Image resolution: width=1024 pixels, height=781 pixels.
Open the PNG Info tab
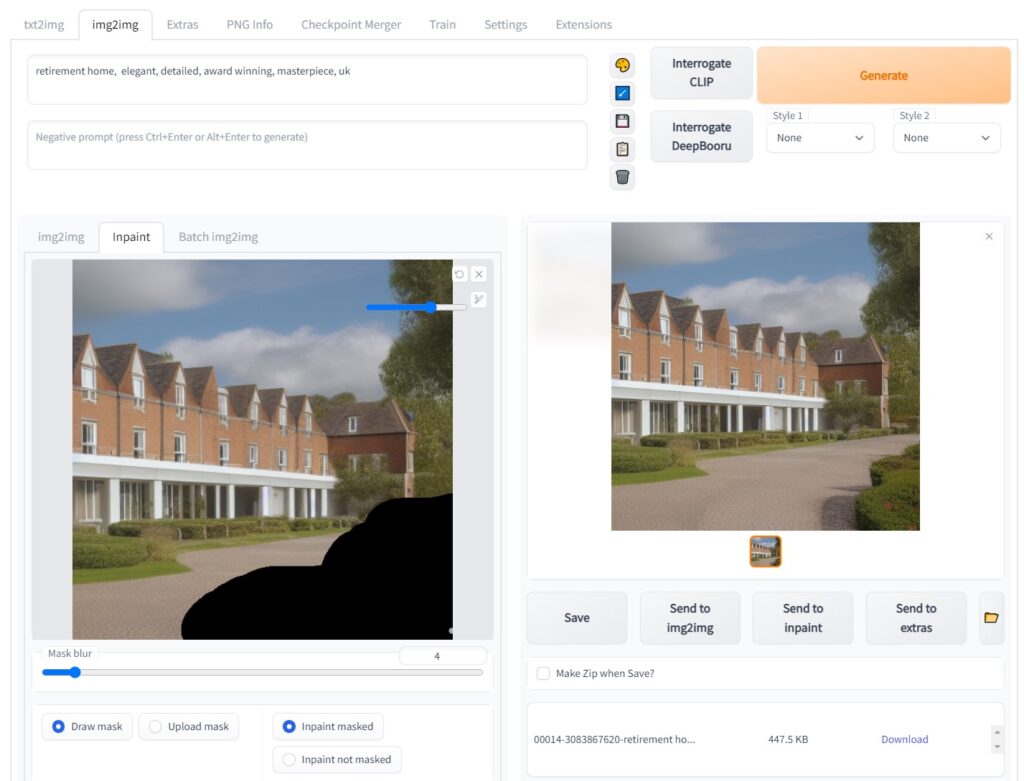[x=249, y=25]
